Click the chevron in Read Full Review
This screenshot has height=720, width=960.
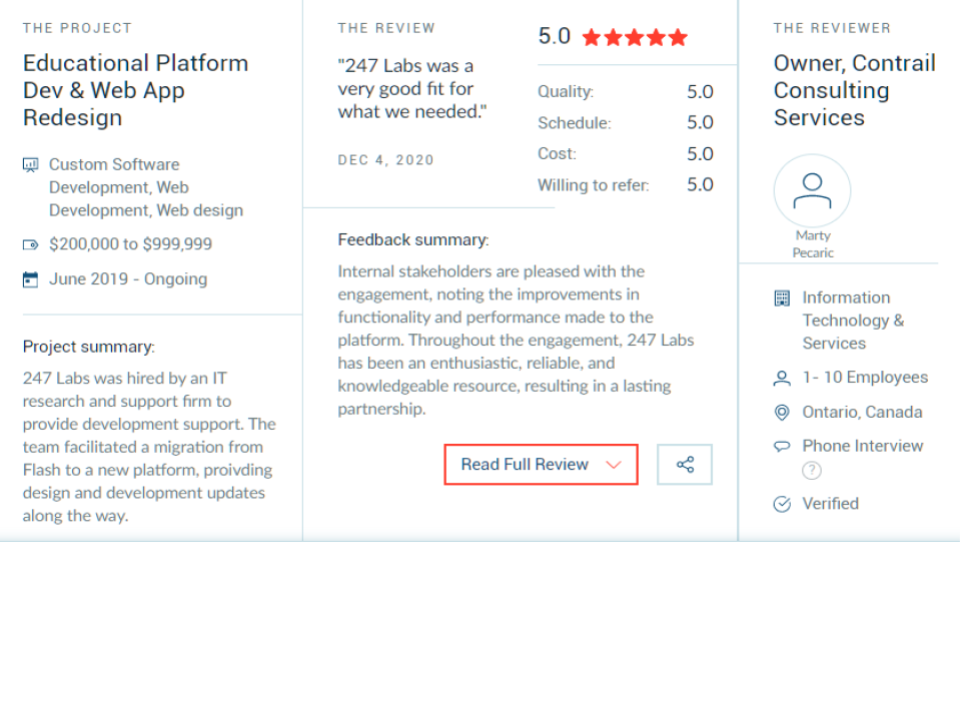(613, 465)
